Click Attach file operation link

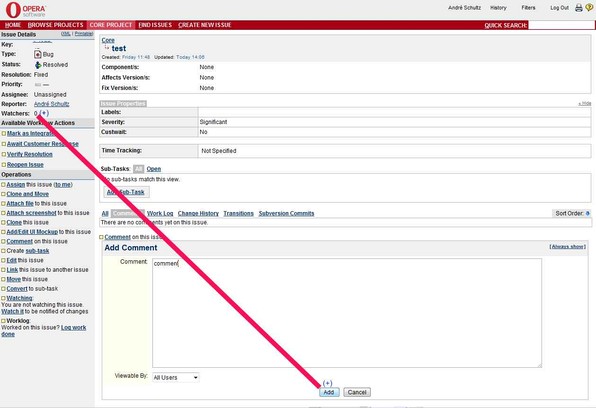pyautogui.click(x=20, y=204)
